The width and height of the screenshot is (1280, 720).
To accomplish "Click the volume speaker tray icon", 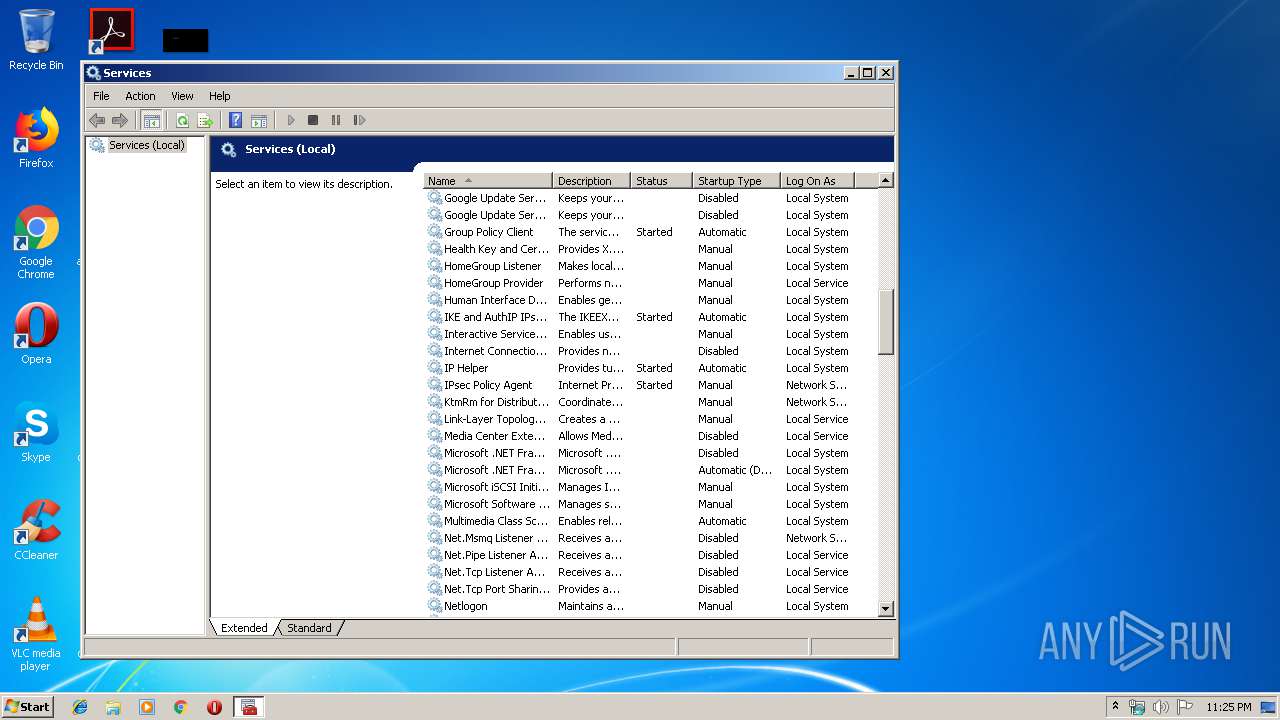I will [1160, 707].
